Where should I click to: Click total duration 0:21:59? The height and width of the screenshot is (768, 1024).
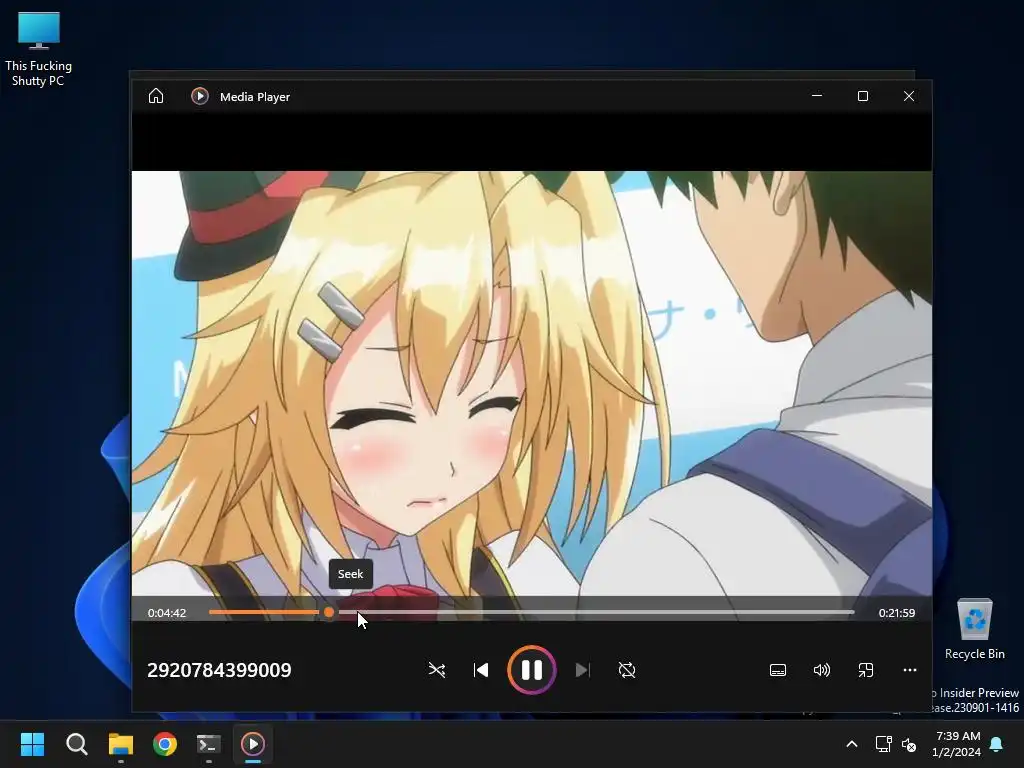(897, 613)
